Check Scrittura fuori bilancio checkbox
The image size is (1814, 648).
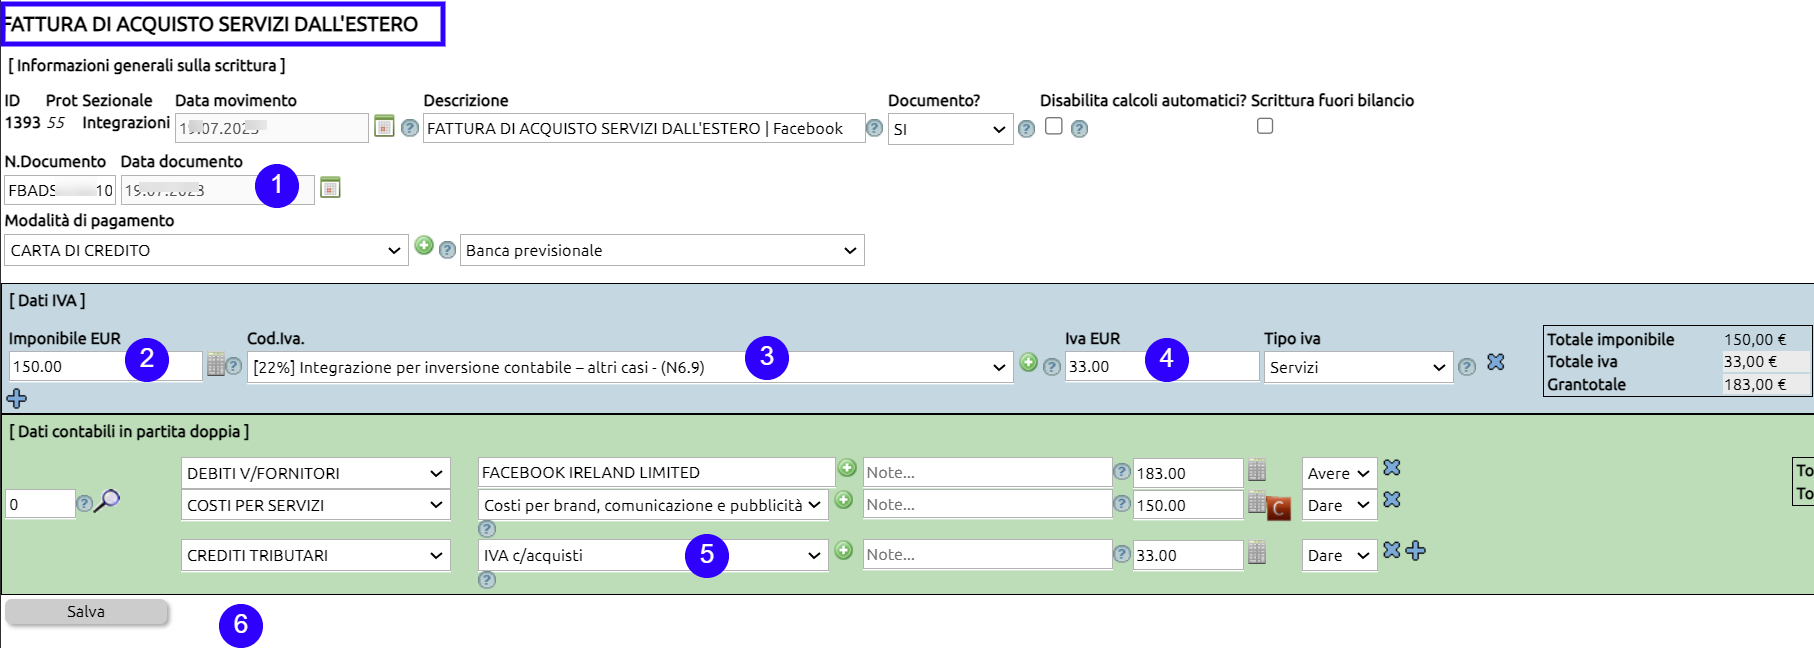tap(1264, 126)
